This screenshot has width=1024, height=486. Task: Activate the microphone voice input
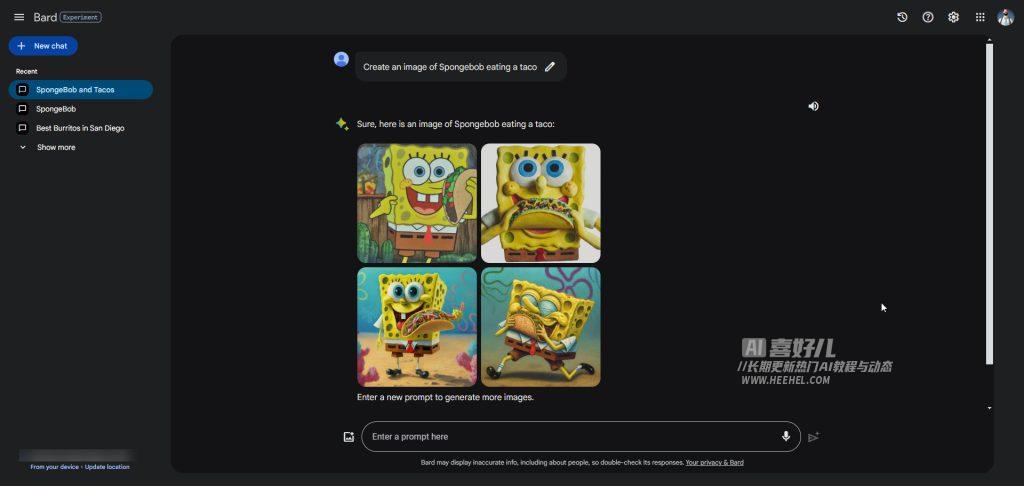point(786,436)
